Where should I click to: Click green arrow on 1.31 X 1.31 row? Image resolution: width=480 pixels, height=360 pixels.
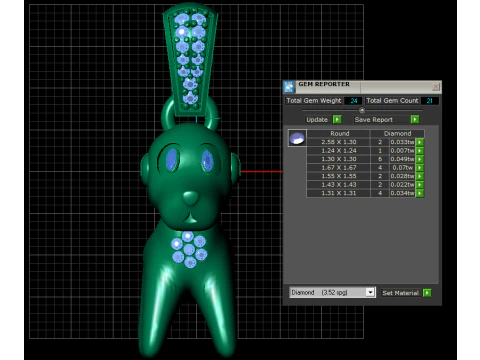pos(420,193)
